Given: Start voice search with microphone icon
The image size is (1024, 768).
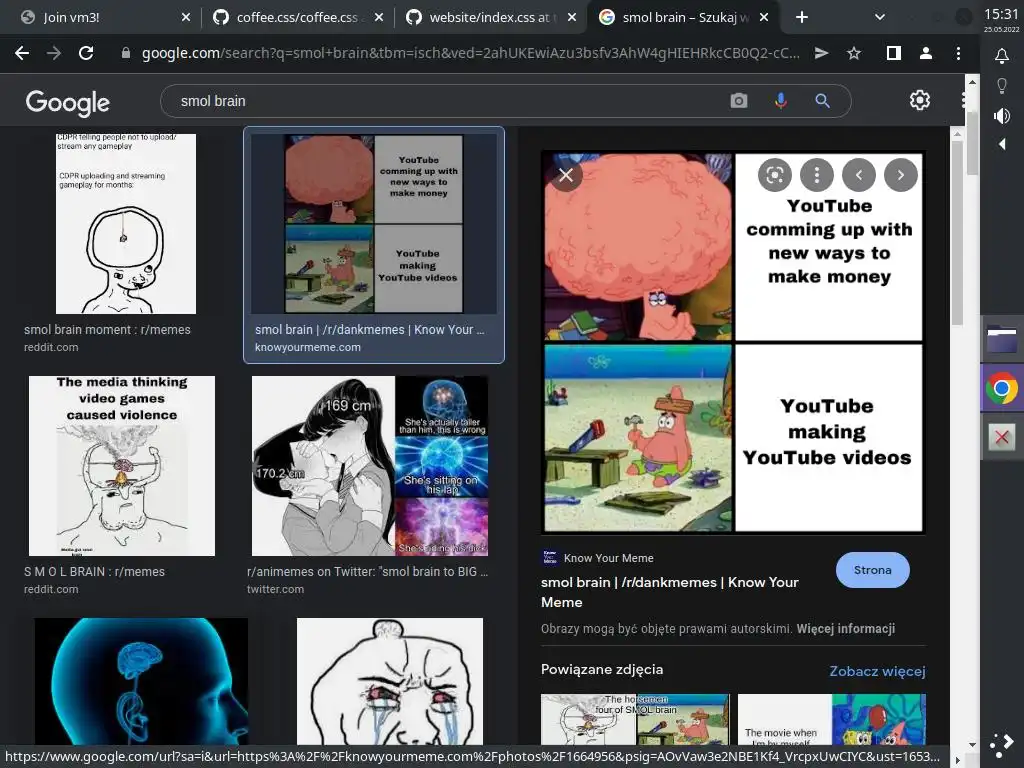Looking at the screenshot, I should pyautogui.click(x=780, y=101).
